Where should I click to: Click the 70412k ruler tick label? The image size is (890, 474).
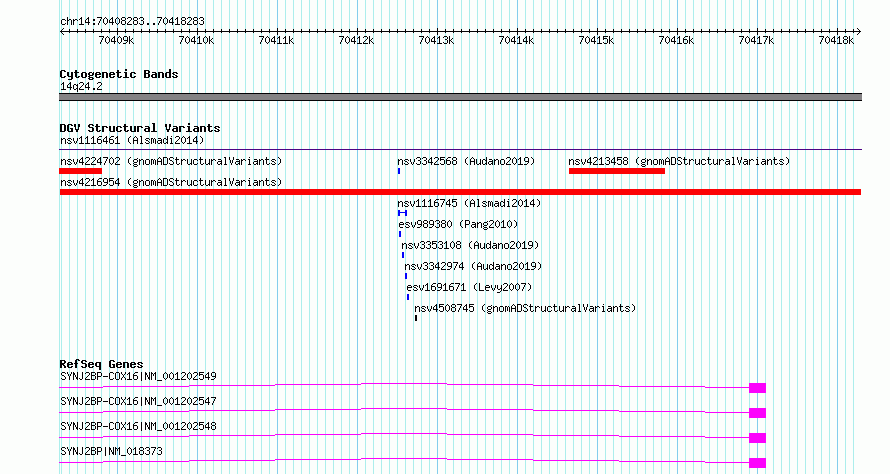click(x=356, y=40)
